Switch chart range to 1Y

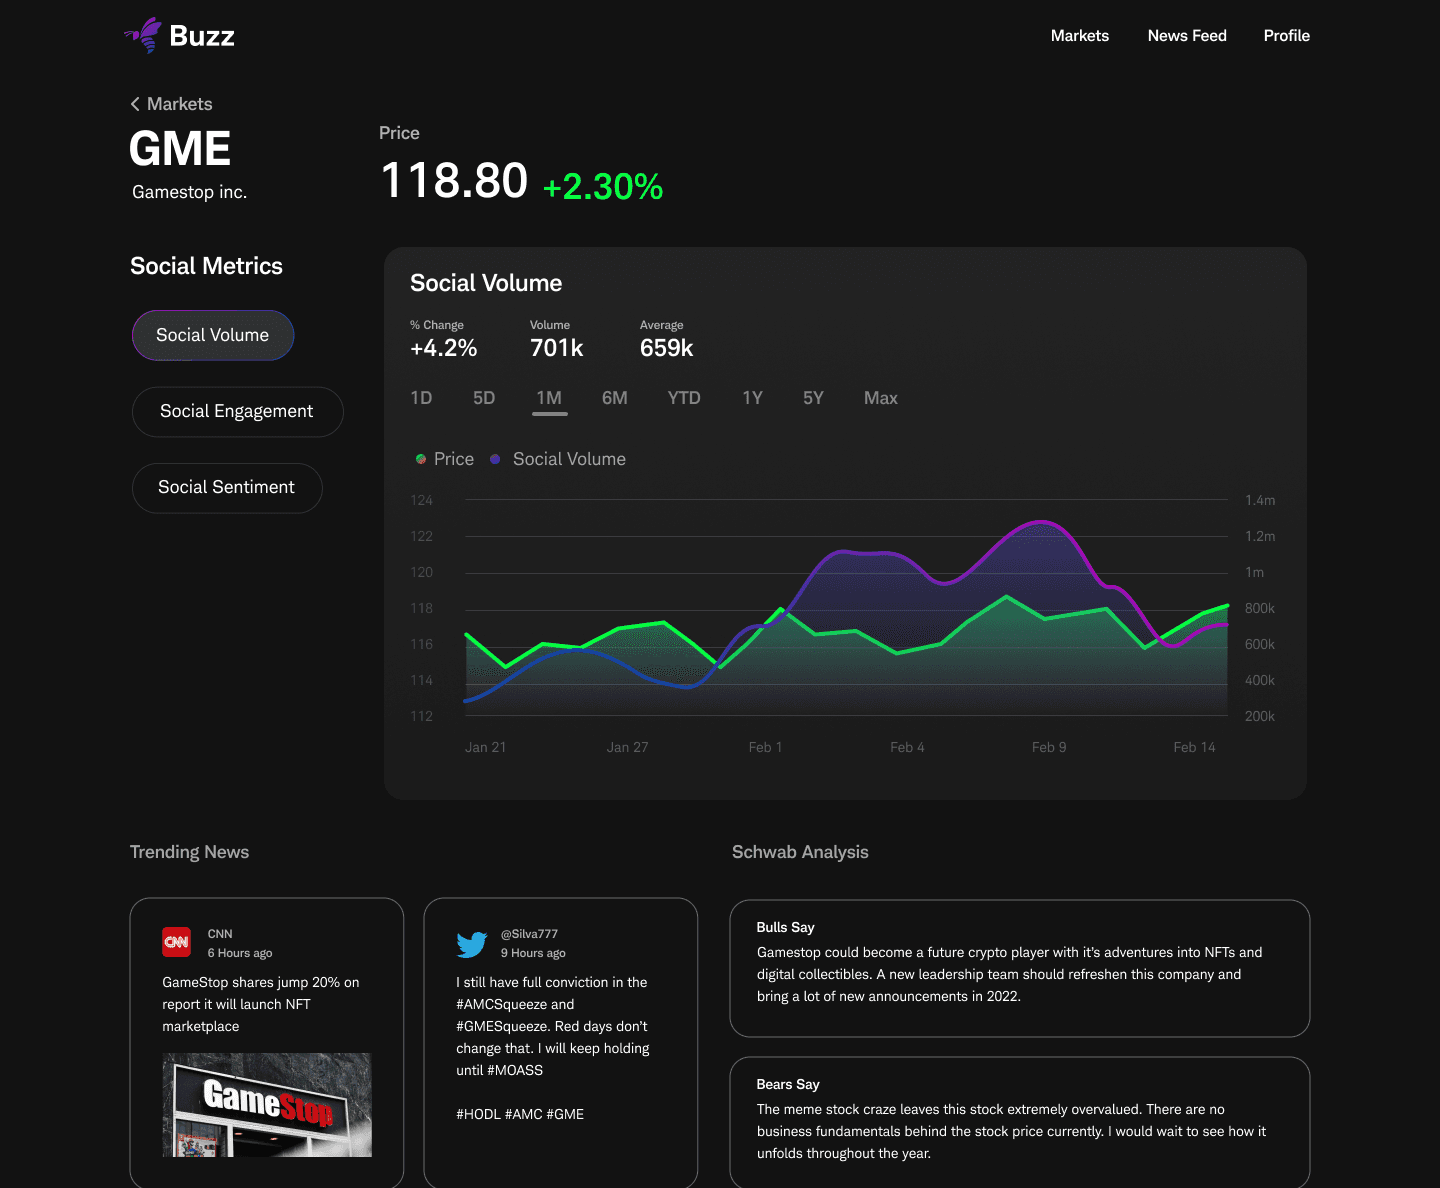752,398
